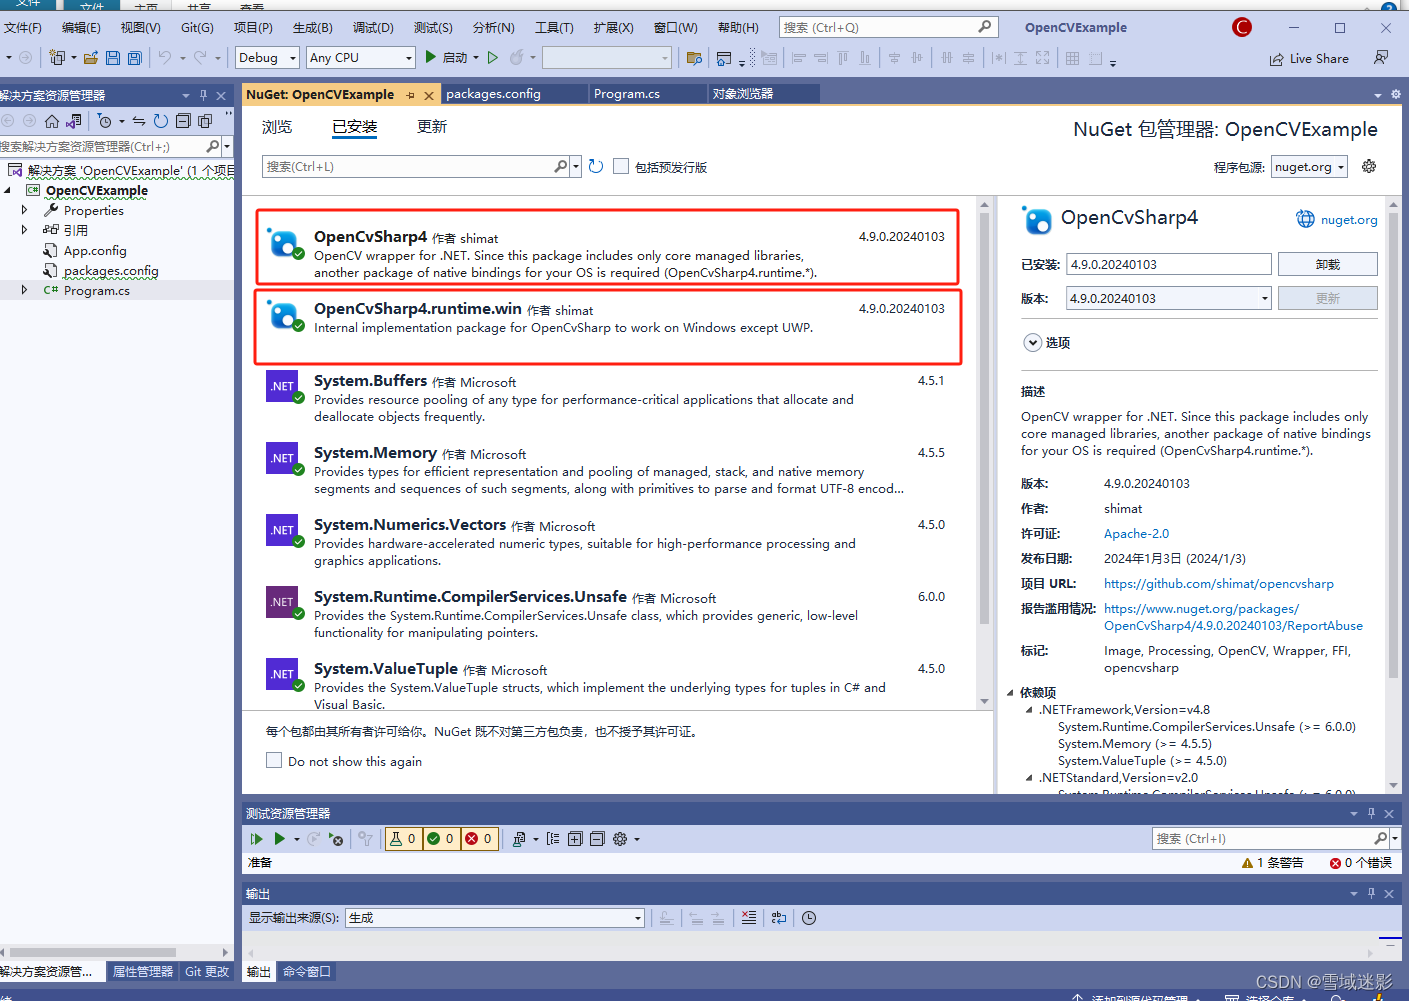
Task: Select packages.config in Solution Explorer
Action: tap(111, 271)
